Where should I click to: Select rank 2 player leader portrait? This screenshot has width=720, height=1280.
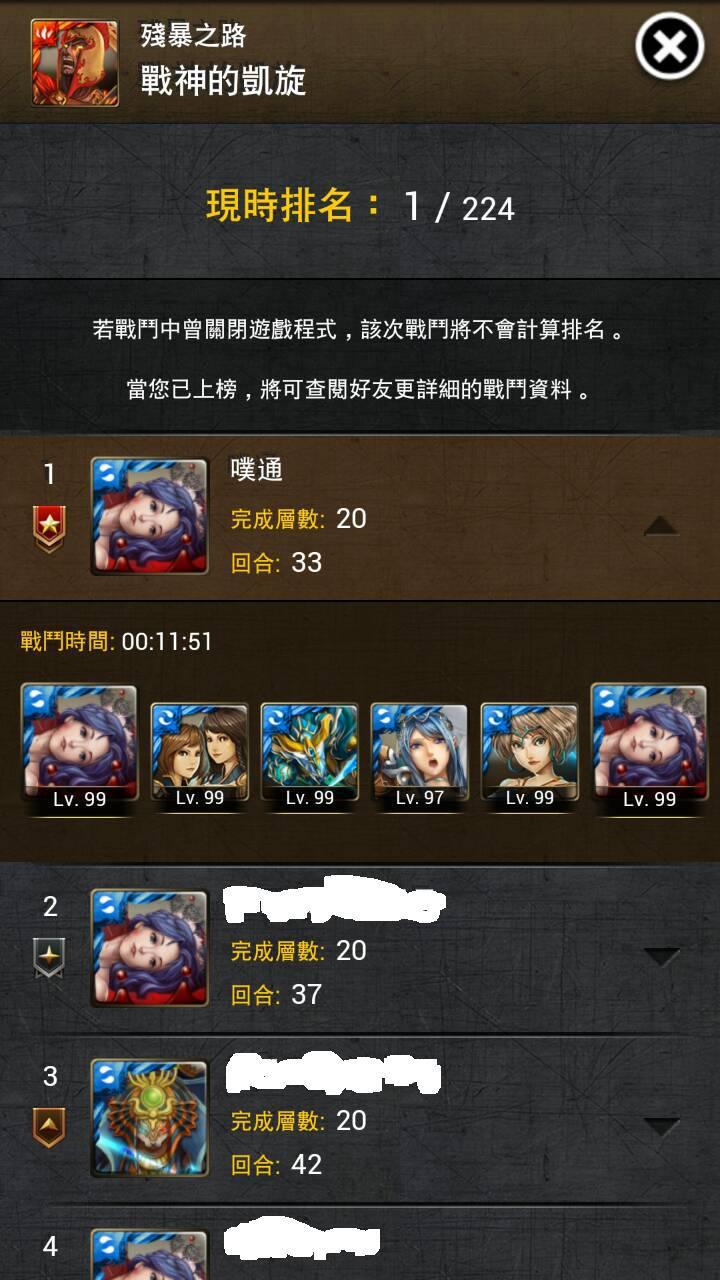[x=149, y=948]
